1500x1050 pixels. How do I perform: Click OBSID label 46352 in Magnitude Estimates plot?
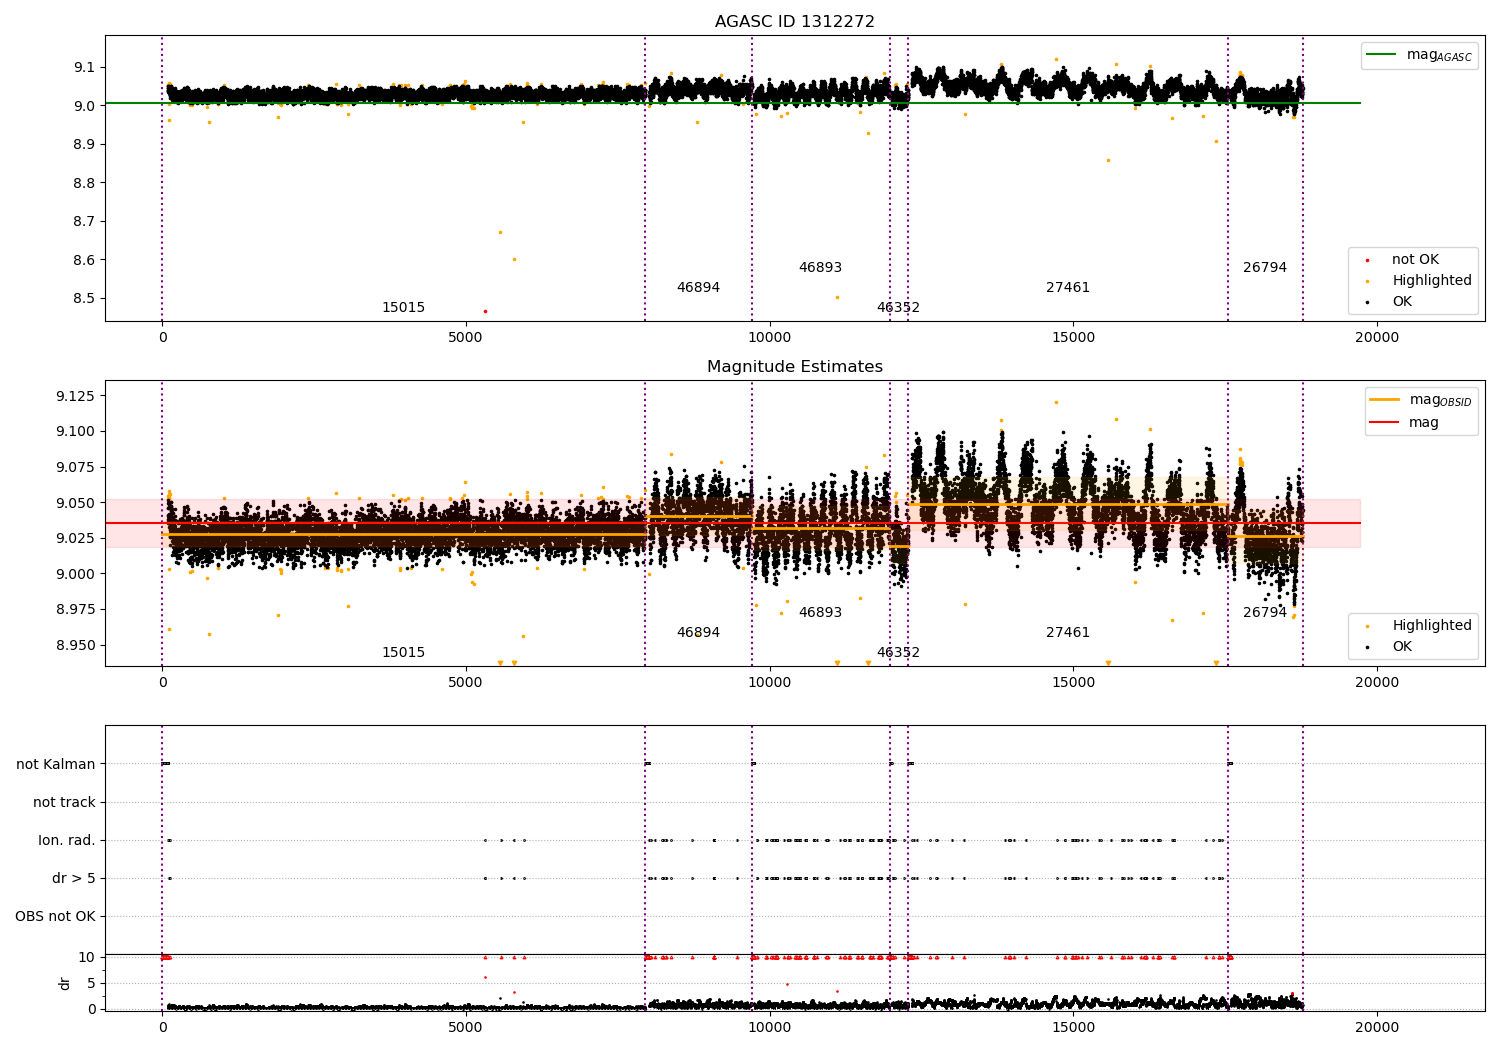pos(898,653)
